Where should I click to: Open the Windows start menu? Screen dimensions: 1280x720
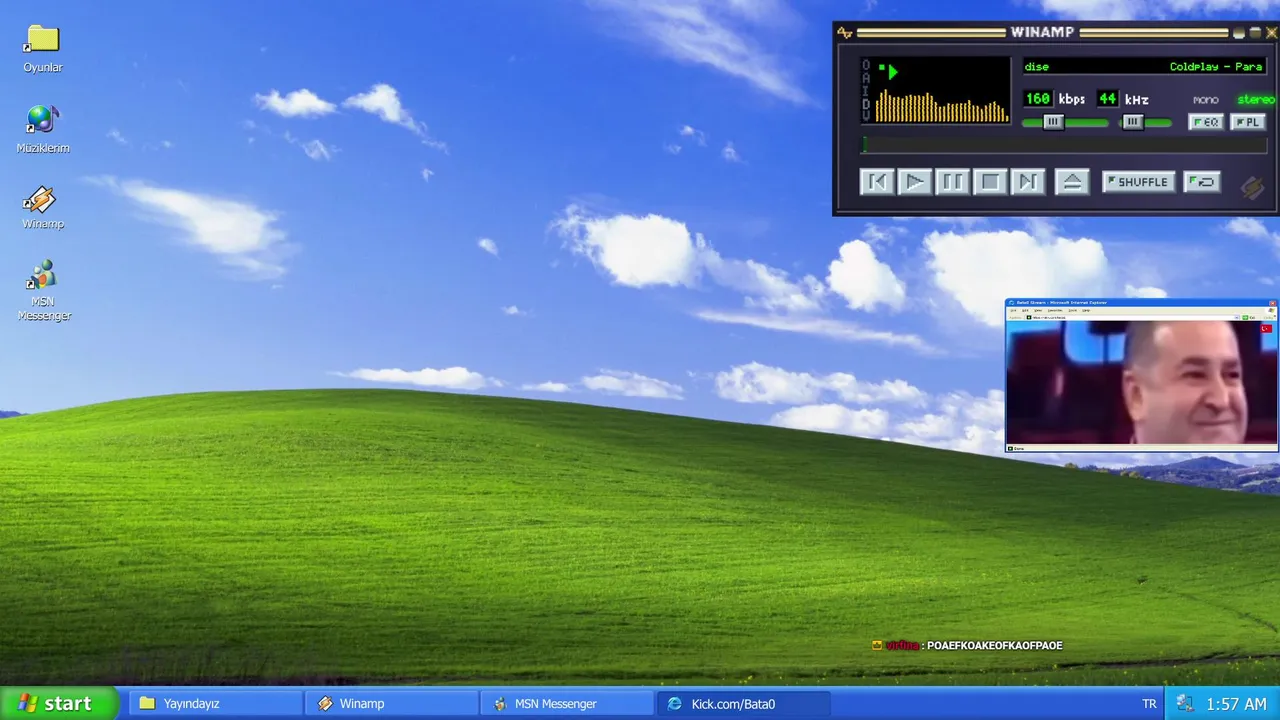[58, 703]
